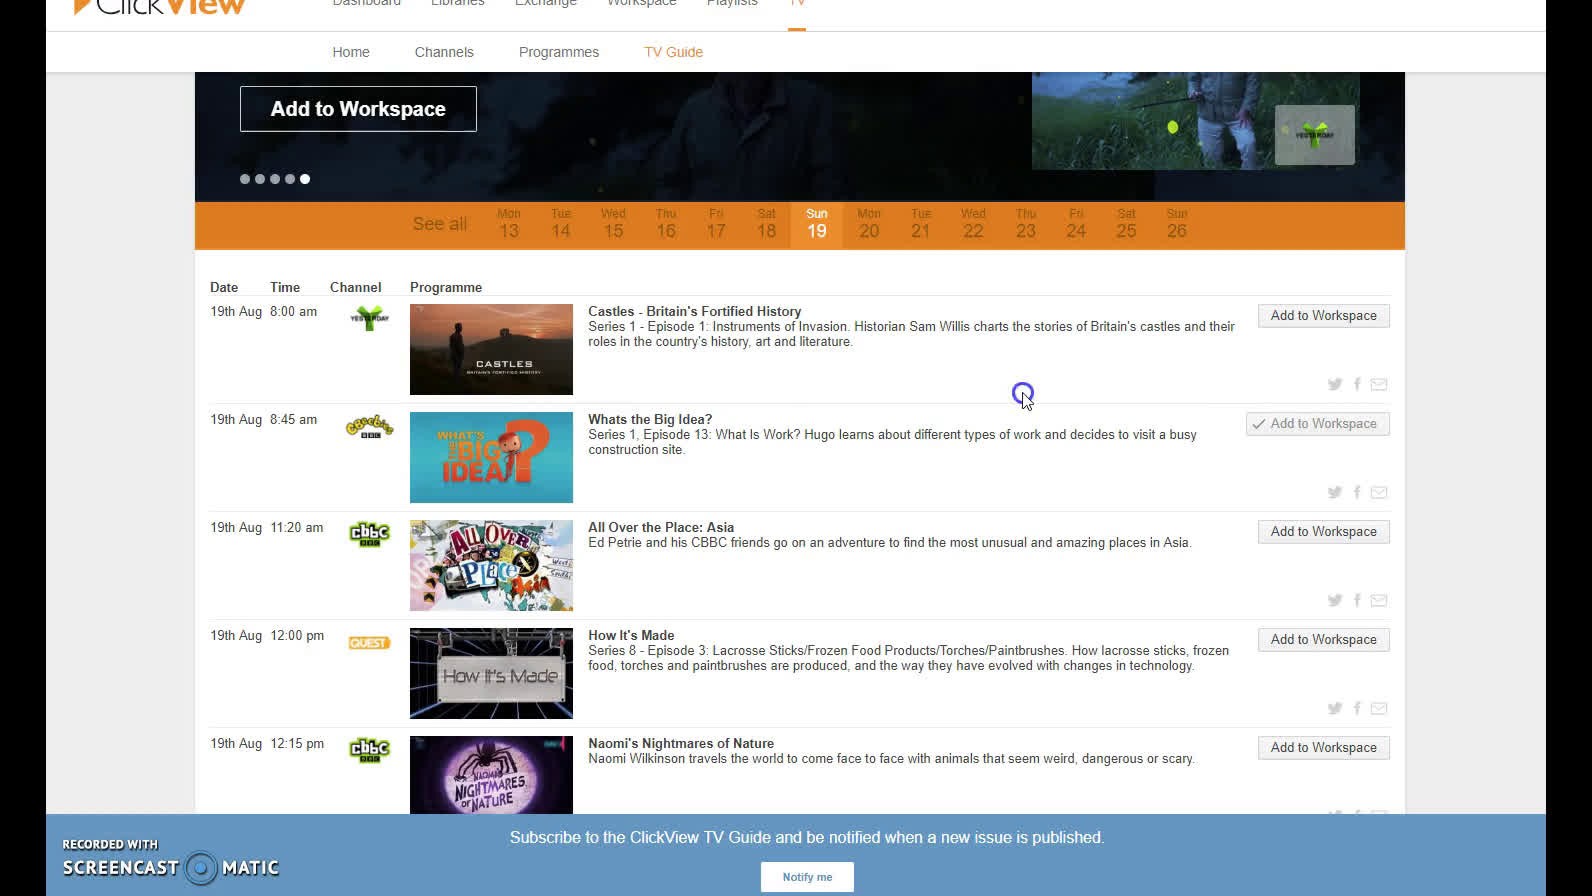Screen dimensions: 1592x896
Task: Open Naomi's Nightmares of Nature title link
Action: point(680,743)
